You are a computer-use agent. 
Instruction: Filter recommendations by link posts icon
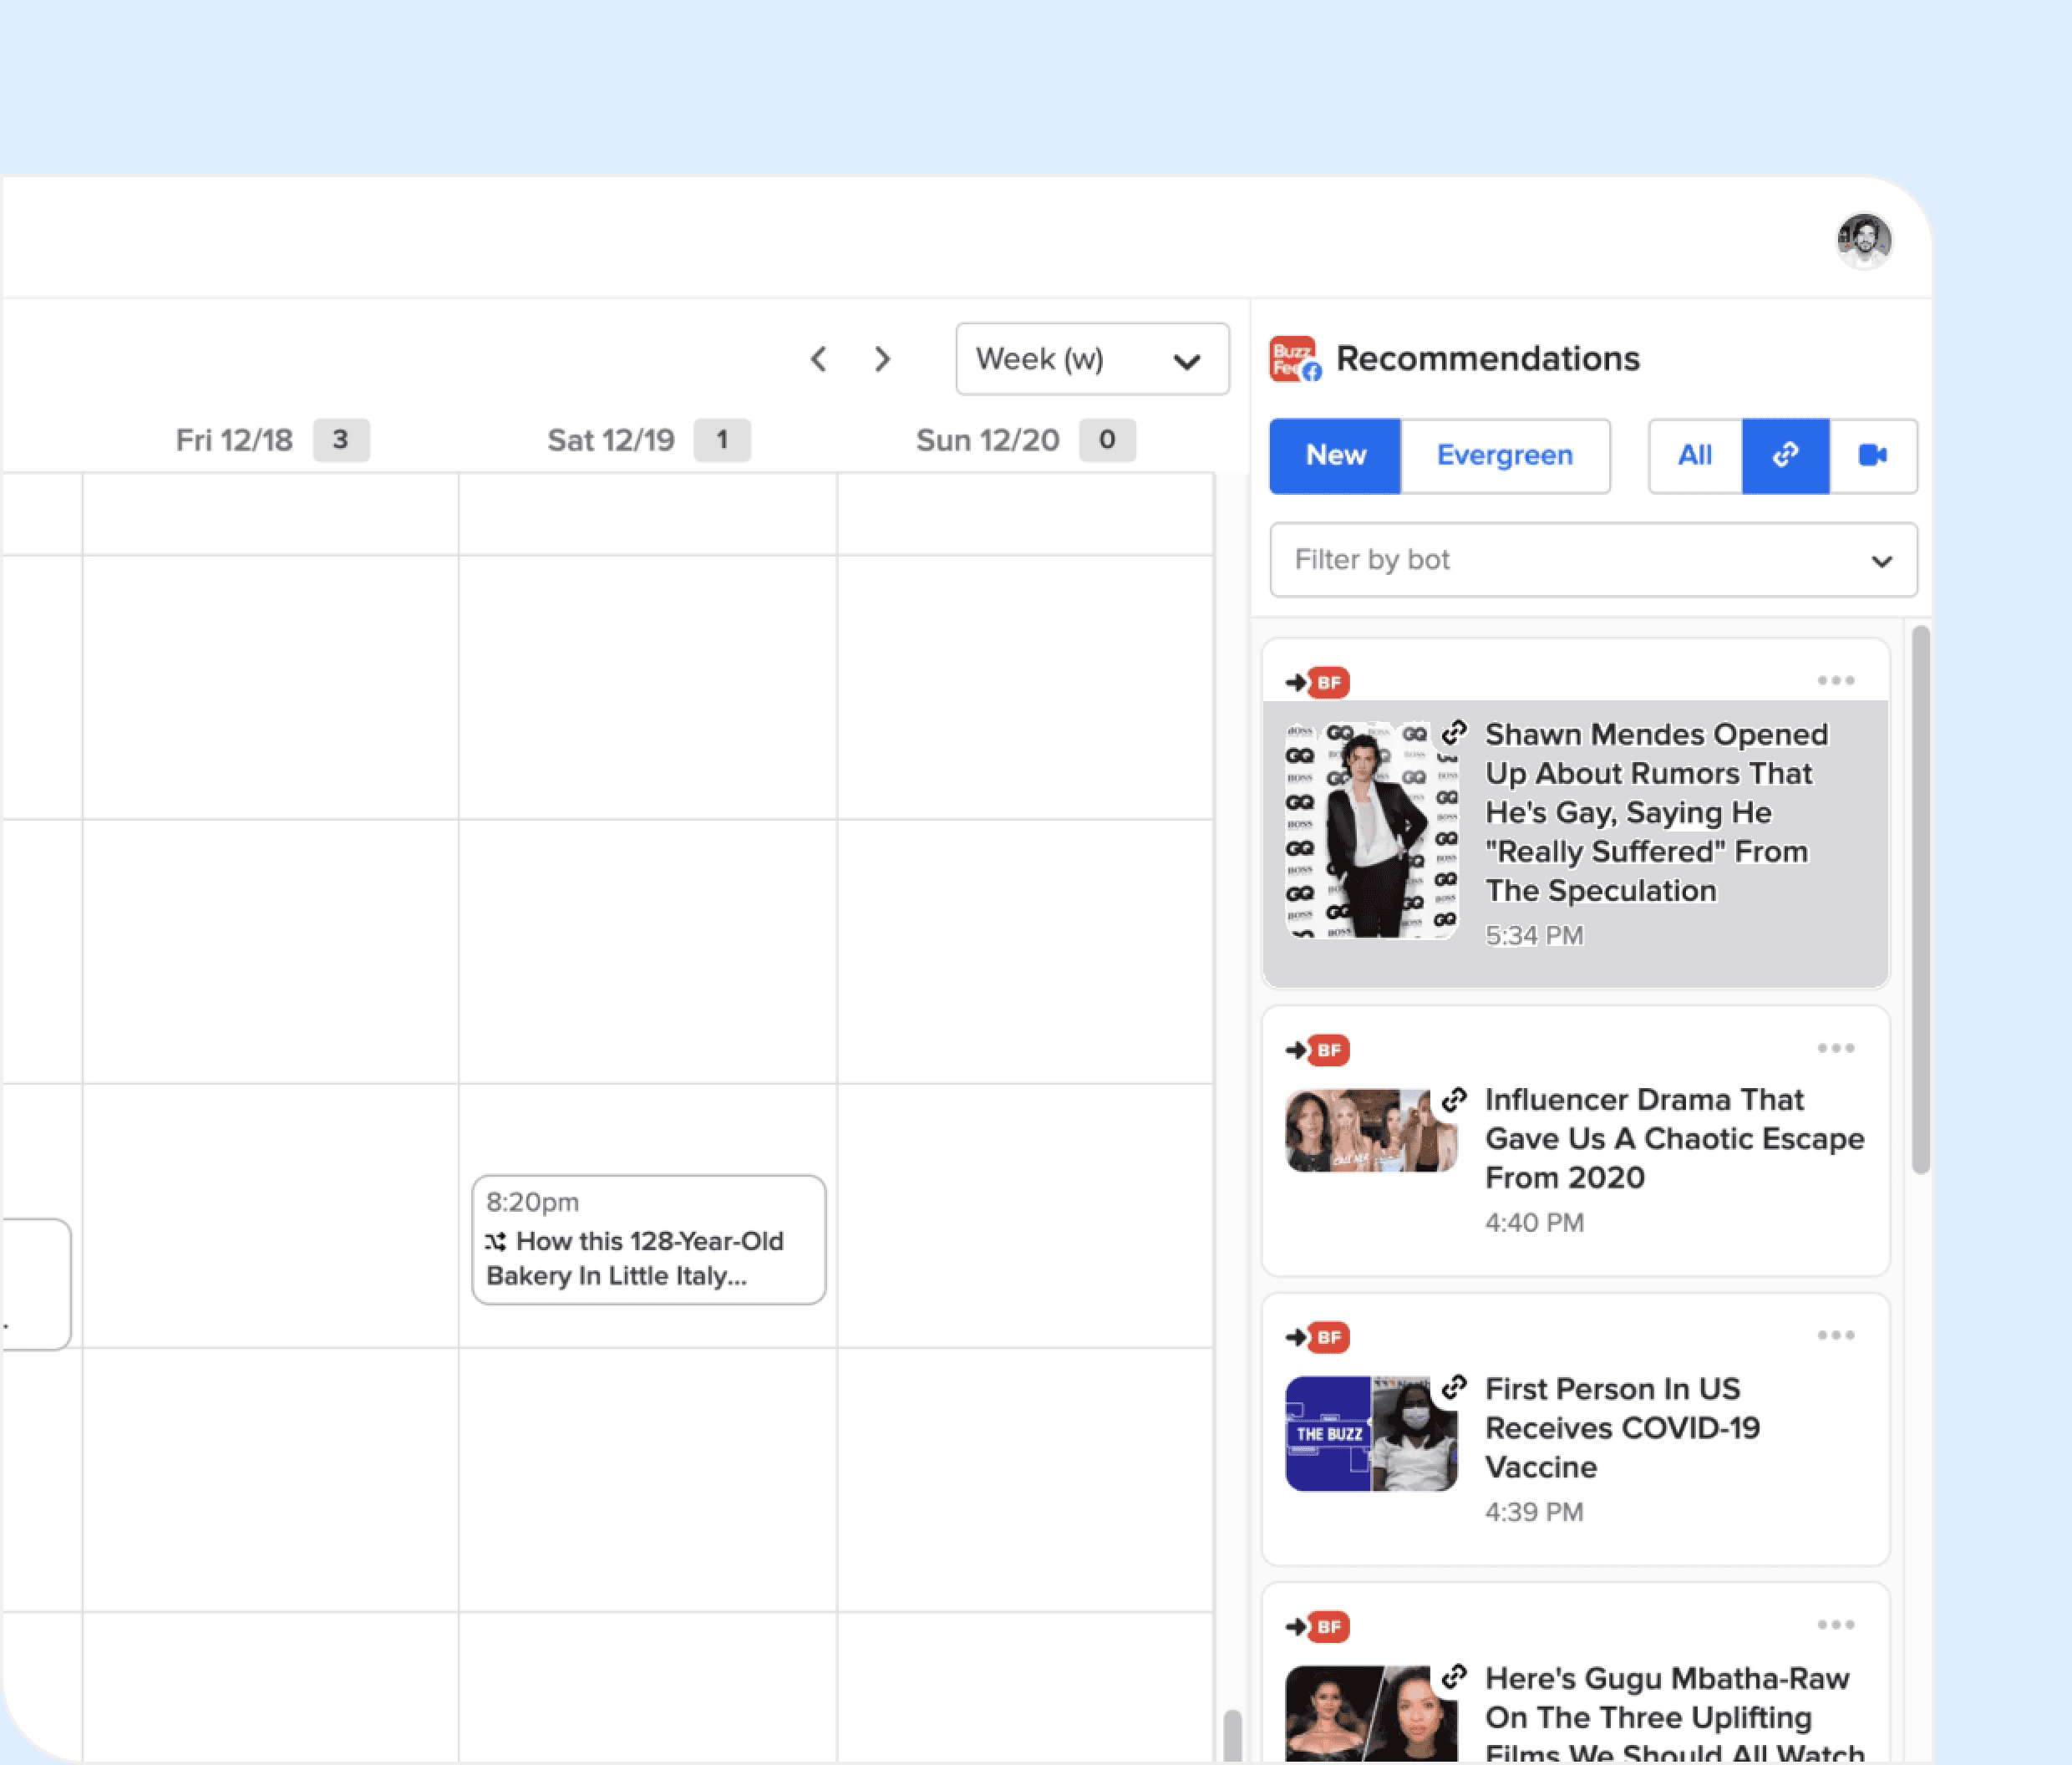(x=1785, y=456)
